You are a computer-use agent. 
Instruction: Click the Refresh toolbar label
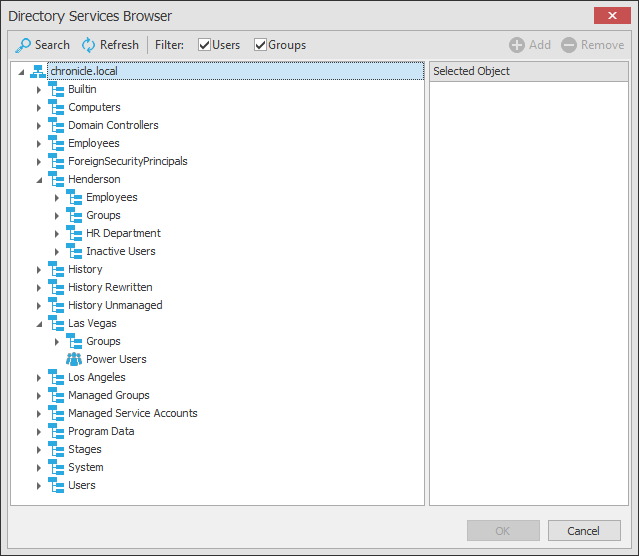click(x=119, y=45)
